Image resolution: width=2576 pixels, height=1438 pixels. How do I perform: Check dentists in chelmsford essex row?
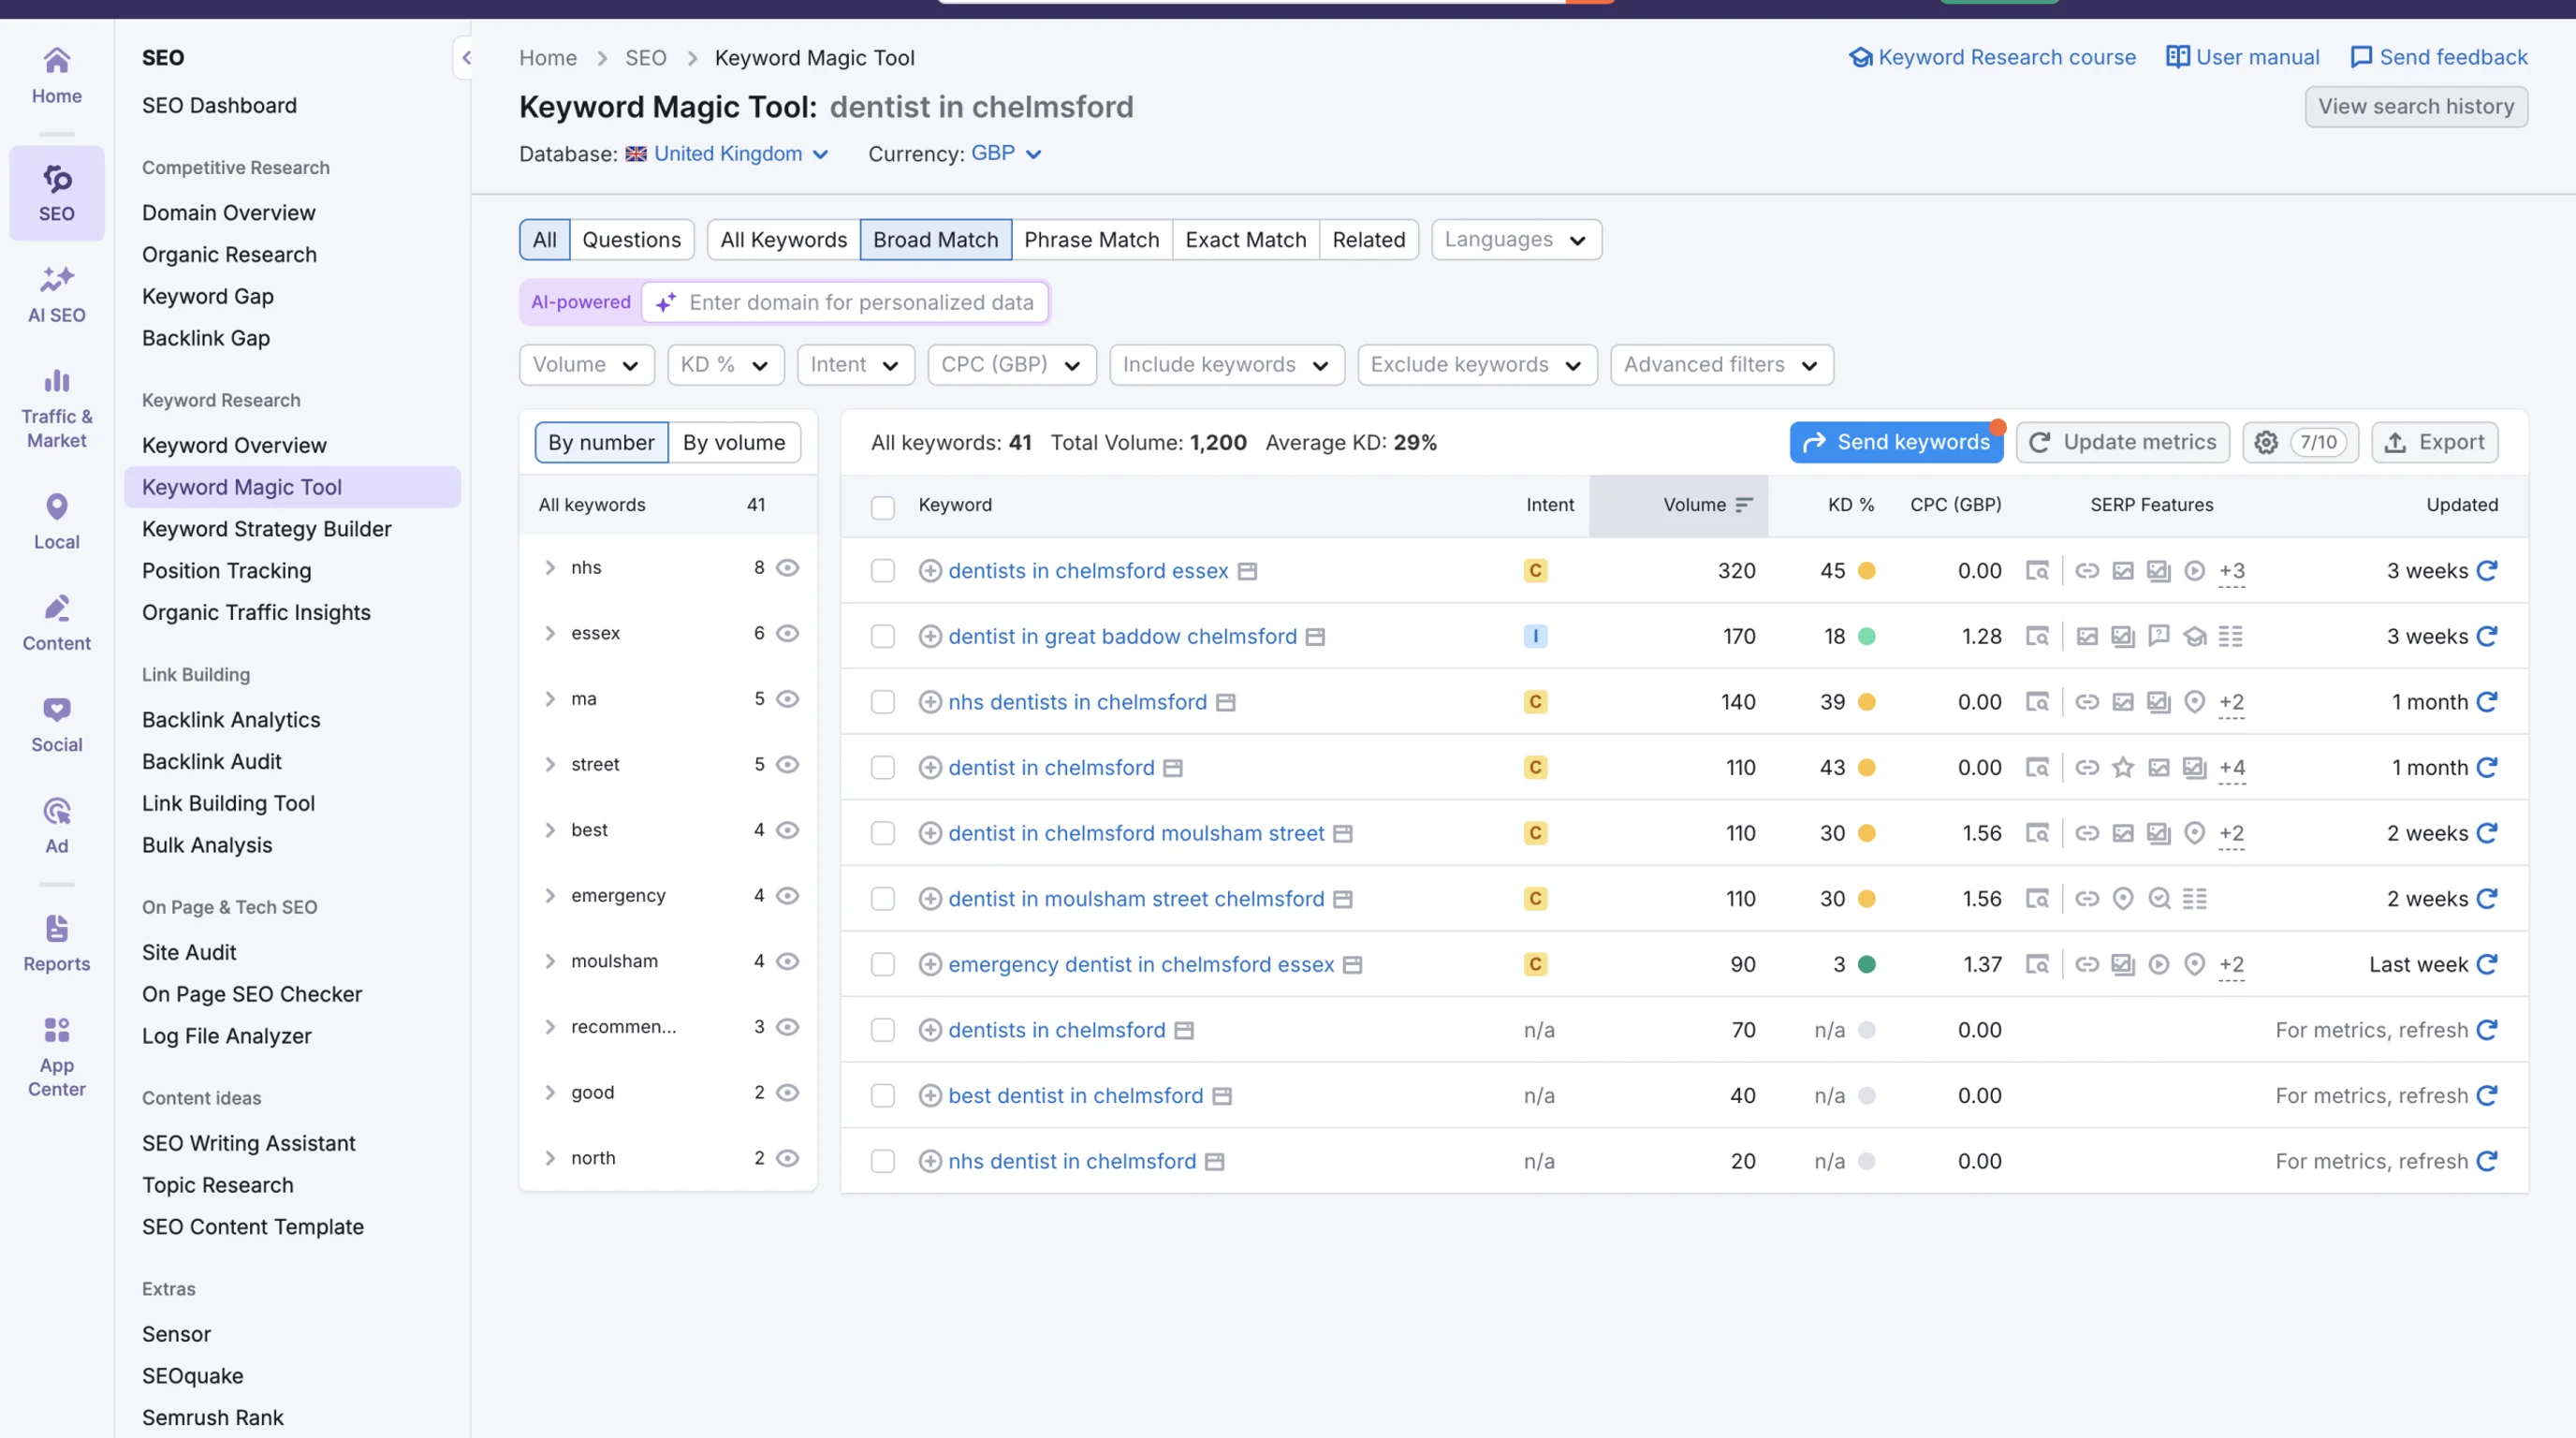point(882,571)
